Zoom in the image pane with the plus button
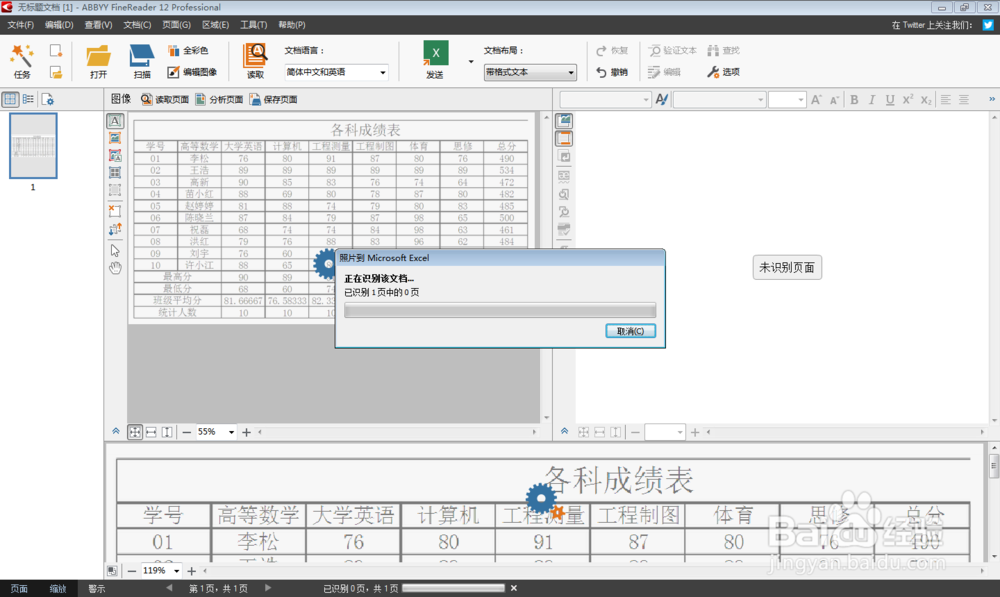The image size is (1000, 597). coord(246,432)
